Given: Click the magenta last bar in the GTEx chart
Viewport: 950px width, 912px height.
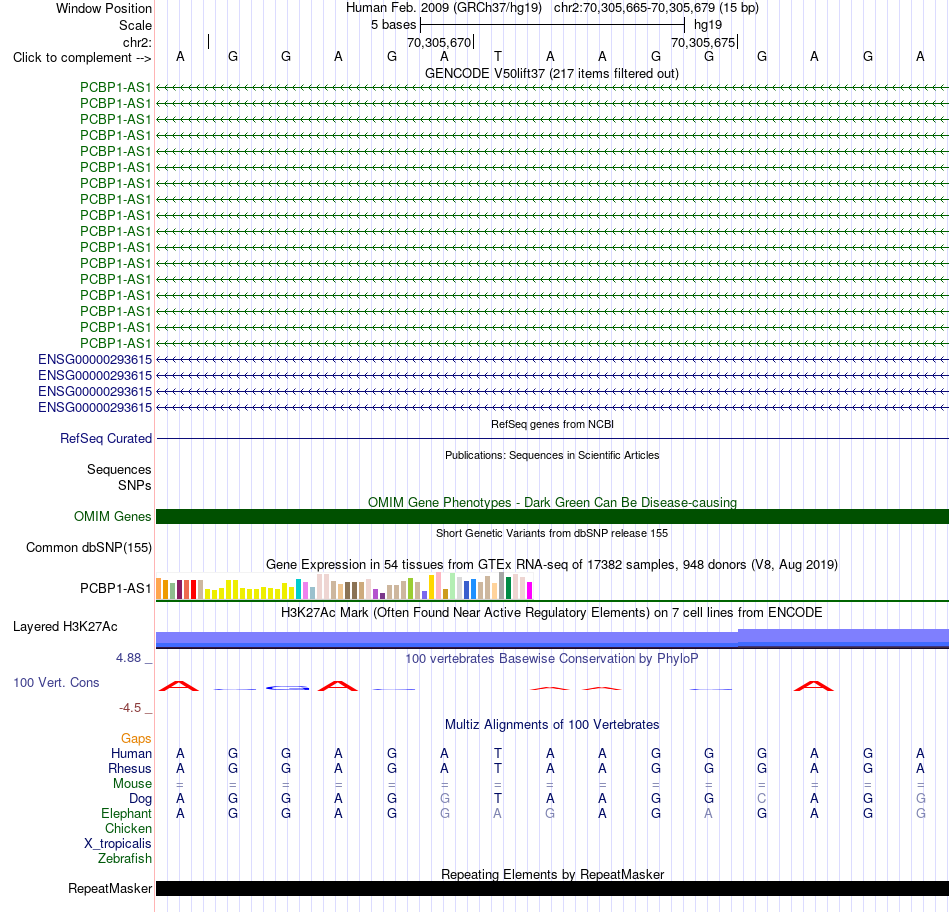Looking at the screenshot, I should coord(530,590).
